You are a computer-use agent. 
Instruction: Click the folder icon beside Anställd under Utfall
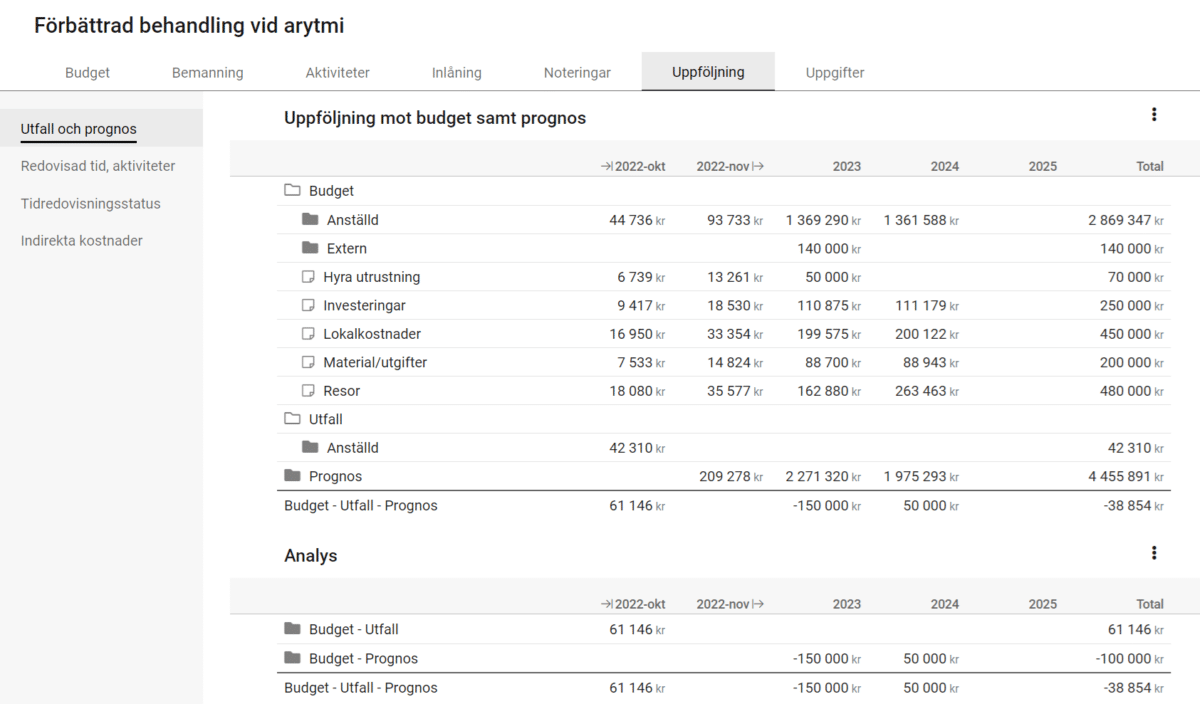coord(308,447)
